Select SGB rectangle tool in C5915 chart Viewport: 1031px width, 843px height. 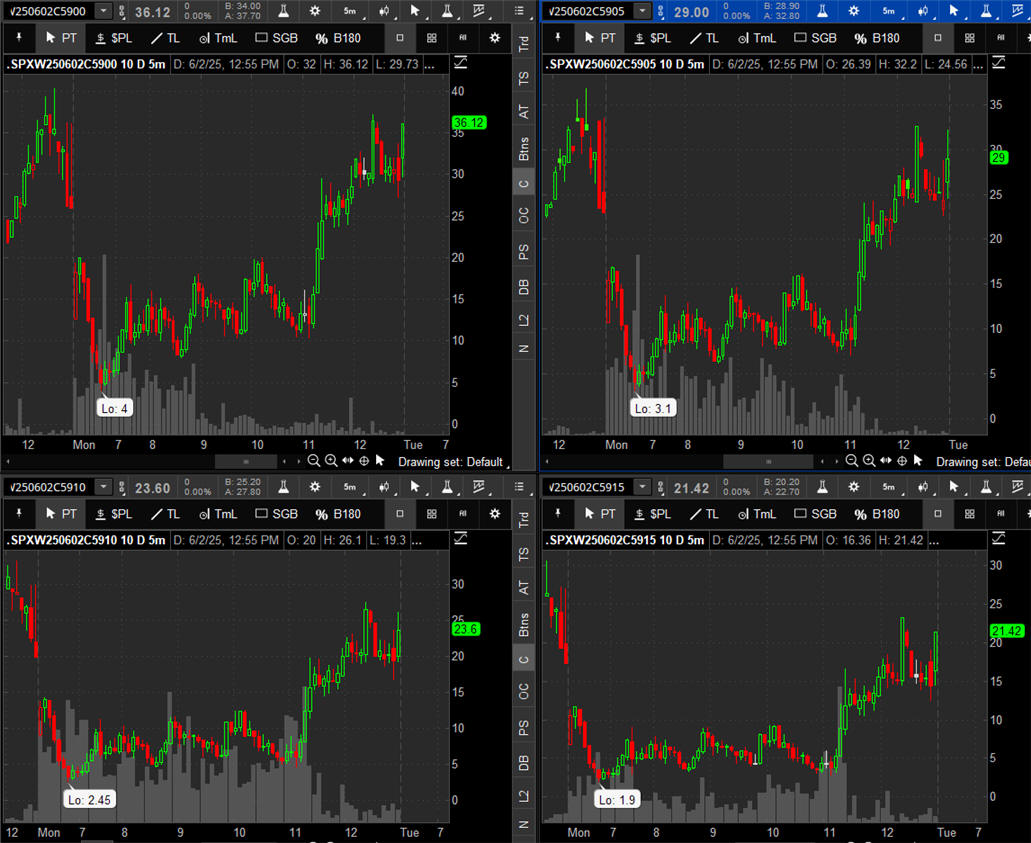[x=815, y=514]
